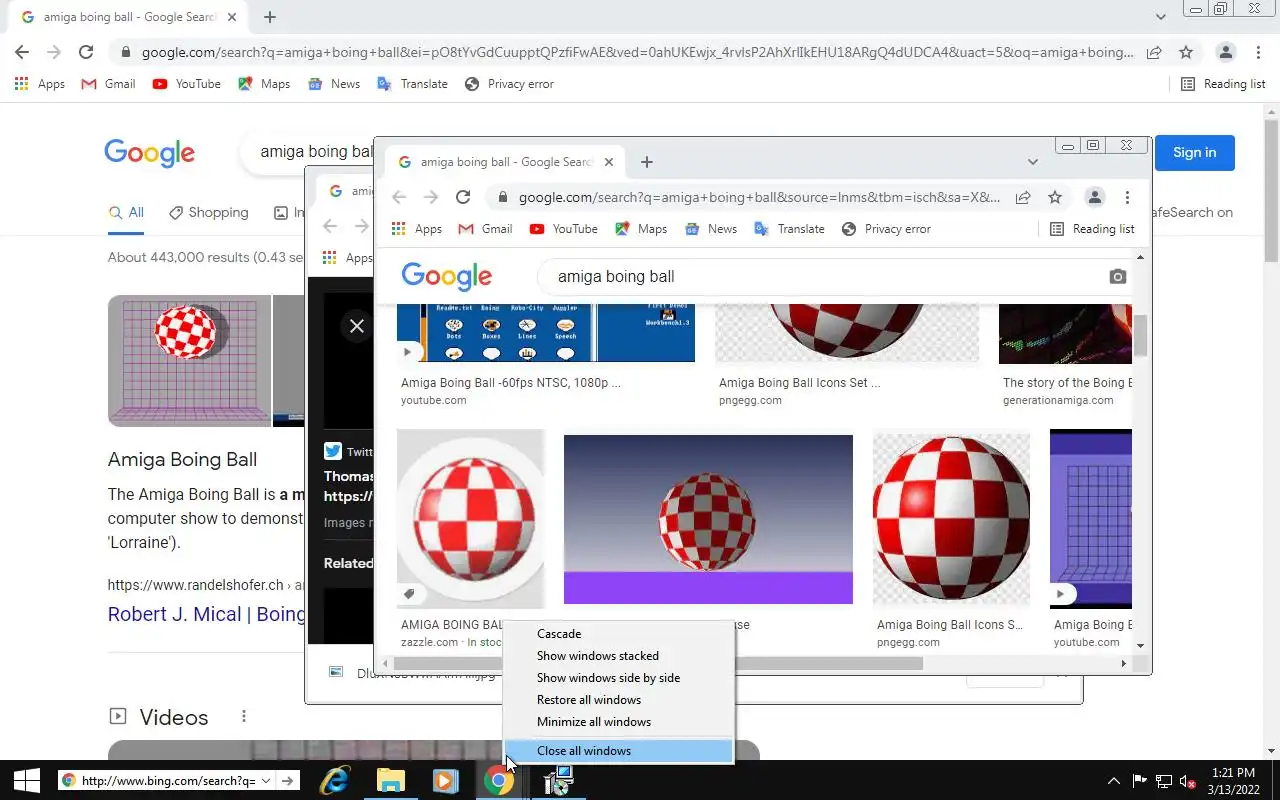Open profile avatar in back Chrome window
Image resolution: width=1280 pixels, height=800 pixels.
(1226, 52)
